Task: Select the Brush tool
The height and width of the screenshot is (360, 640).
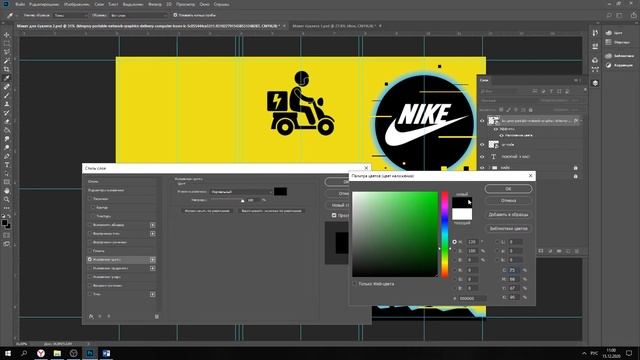Action: click(7, 95)
